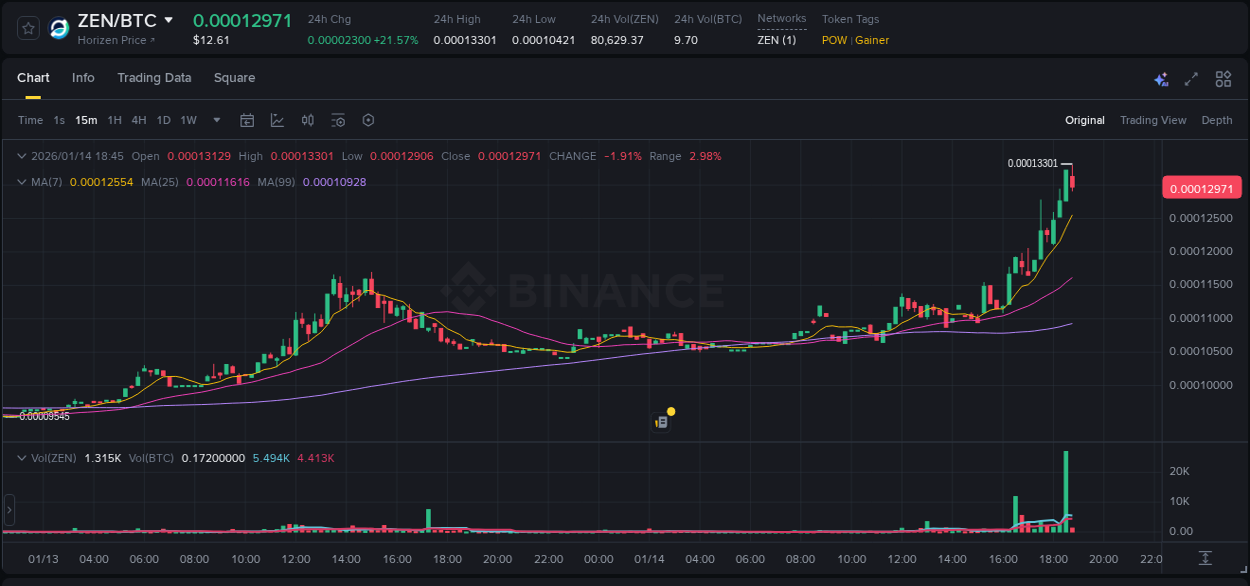1250x586 pixels.
Task: Open the indicator settings icon
Action: click(x=338, y=120)
